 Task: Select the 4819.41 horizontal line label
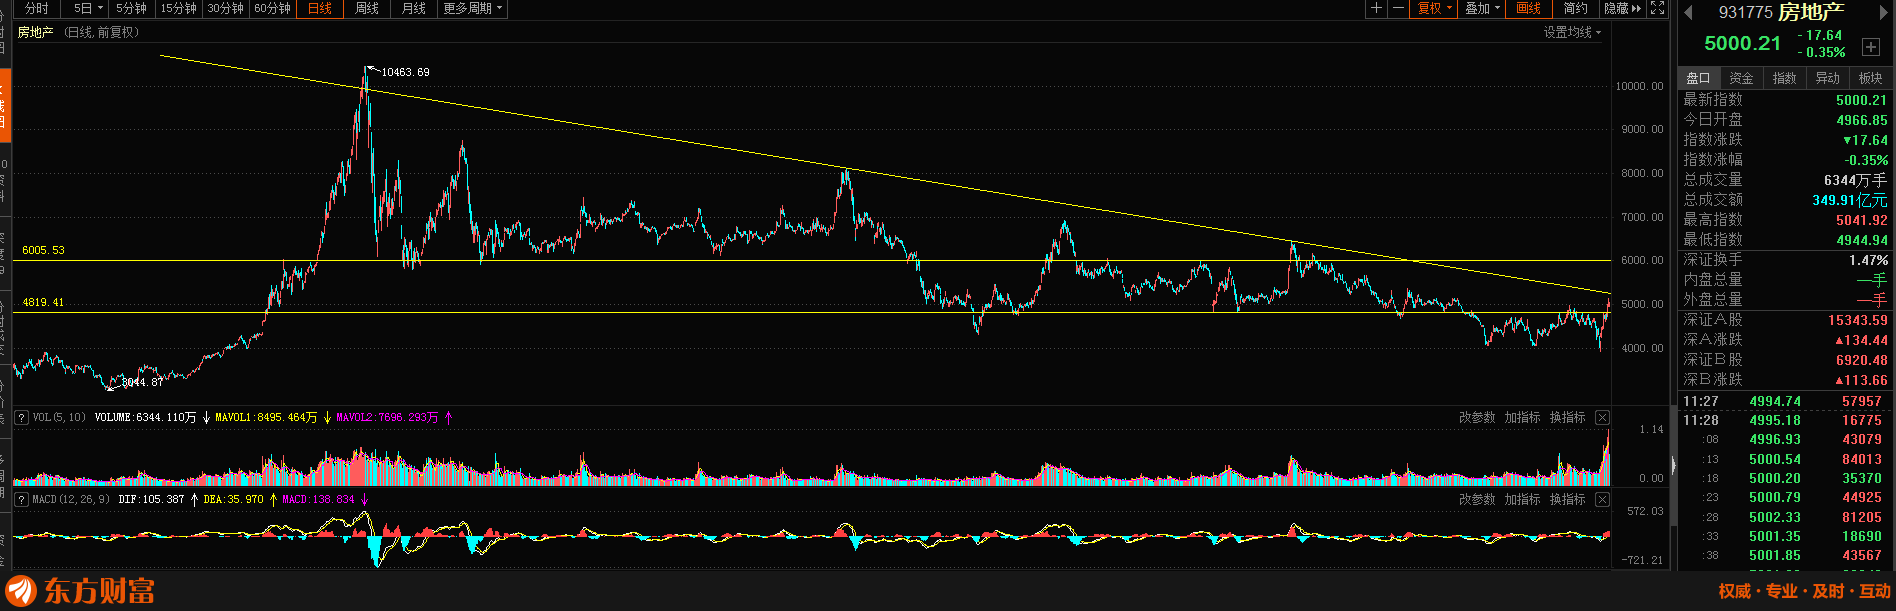tap(43, 302)
